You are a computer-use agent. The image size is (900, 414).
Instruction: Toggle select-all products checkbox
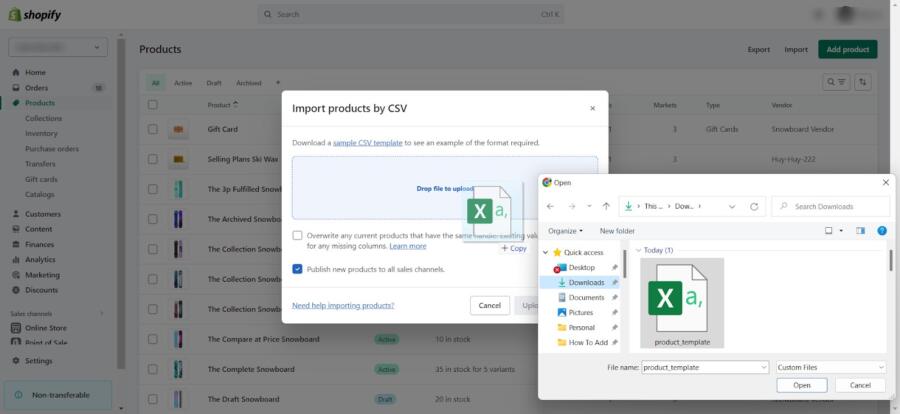coord(153,105)
